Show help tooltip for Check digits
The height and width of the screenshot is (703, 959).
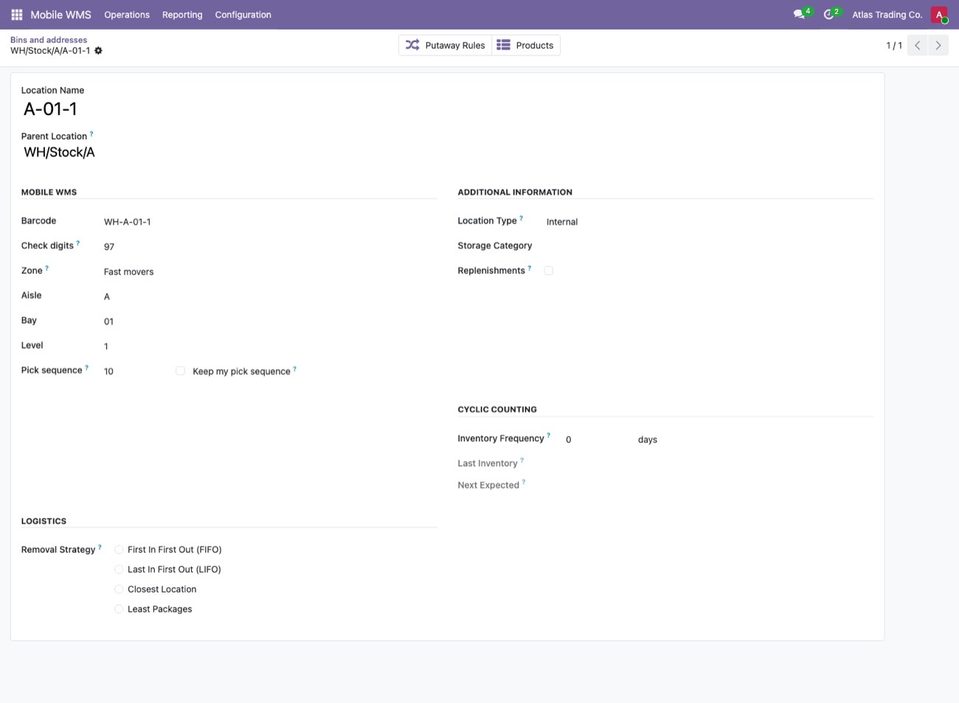coord(78,243)
